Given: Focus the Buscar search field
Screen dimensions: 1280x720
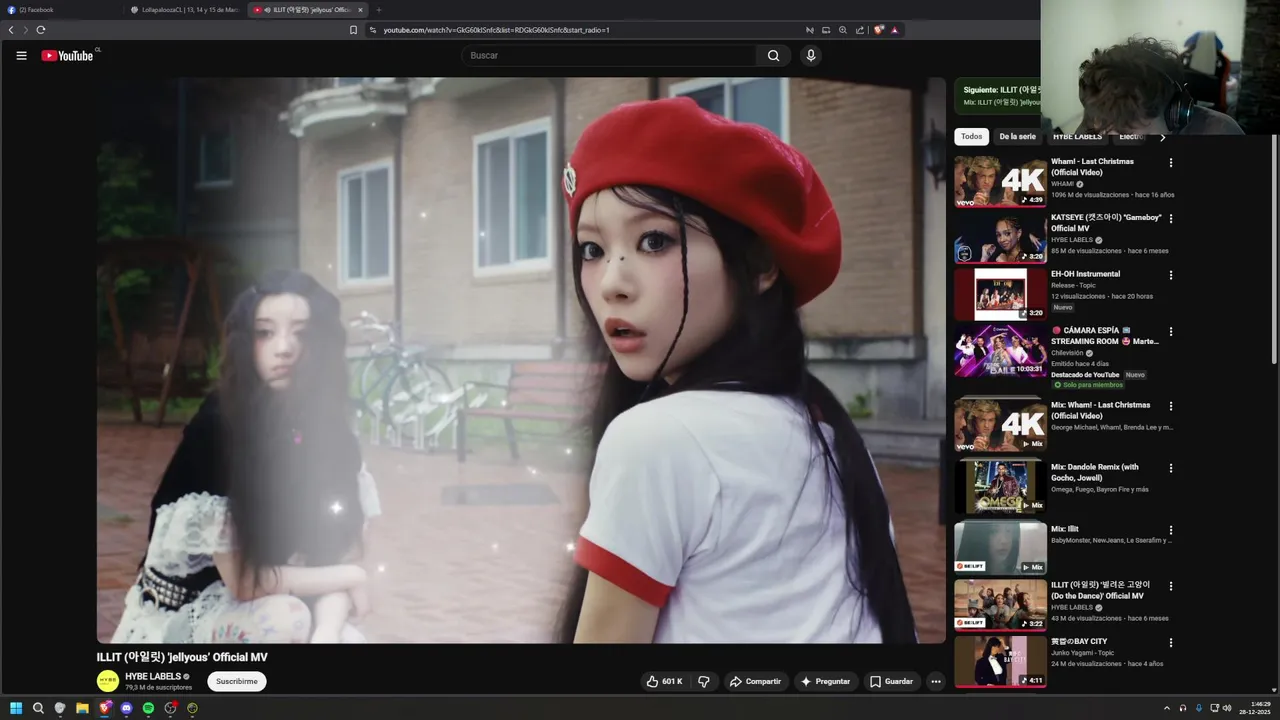Looking at the screenshot, I should click(x=610, y=56).
